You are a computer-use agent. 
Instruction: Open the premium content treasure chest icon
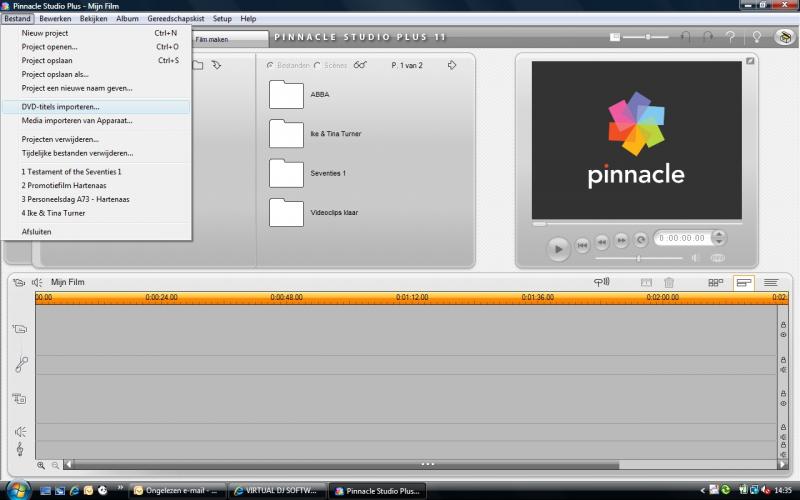coord(785,37)
